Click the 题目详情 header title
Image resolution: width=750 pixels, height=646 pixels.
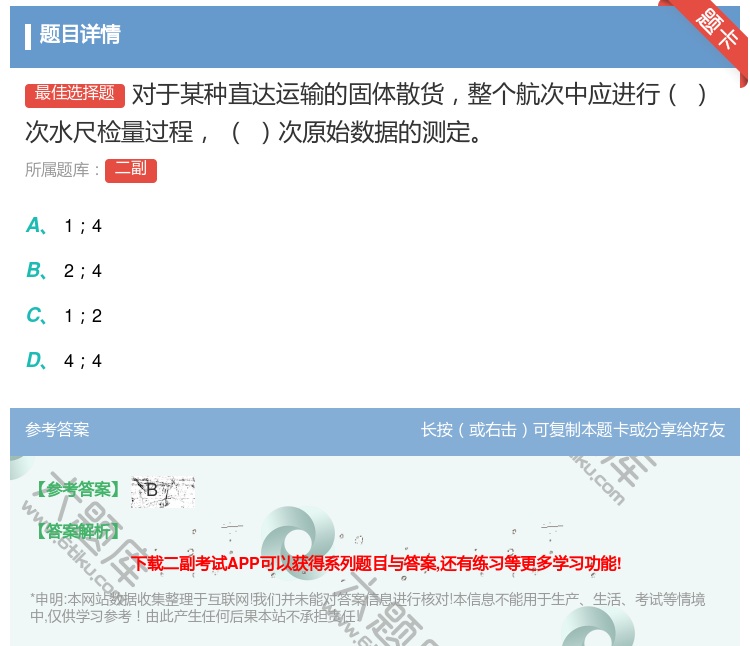pos(80,34)
